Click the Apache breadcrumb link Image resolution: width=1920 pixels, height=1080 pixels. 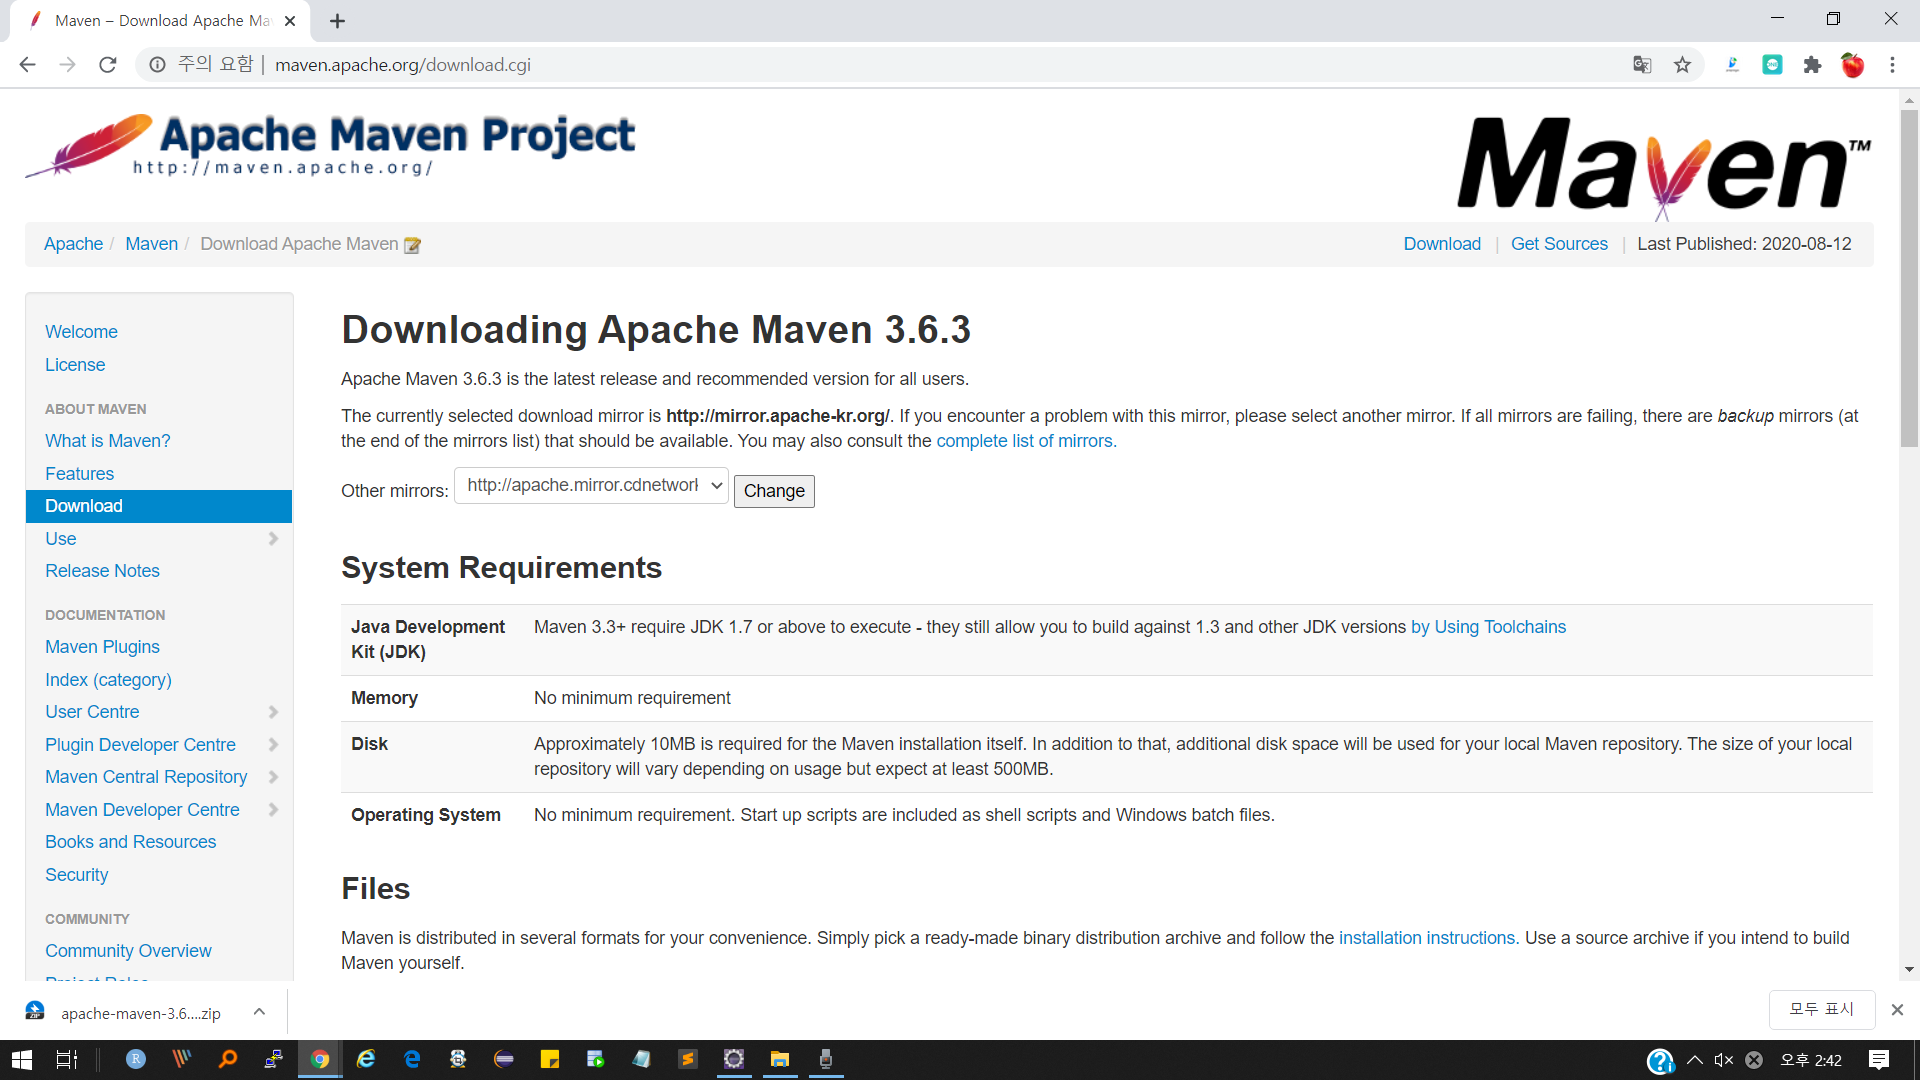tap(73, 244)
